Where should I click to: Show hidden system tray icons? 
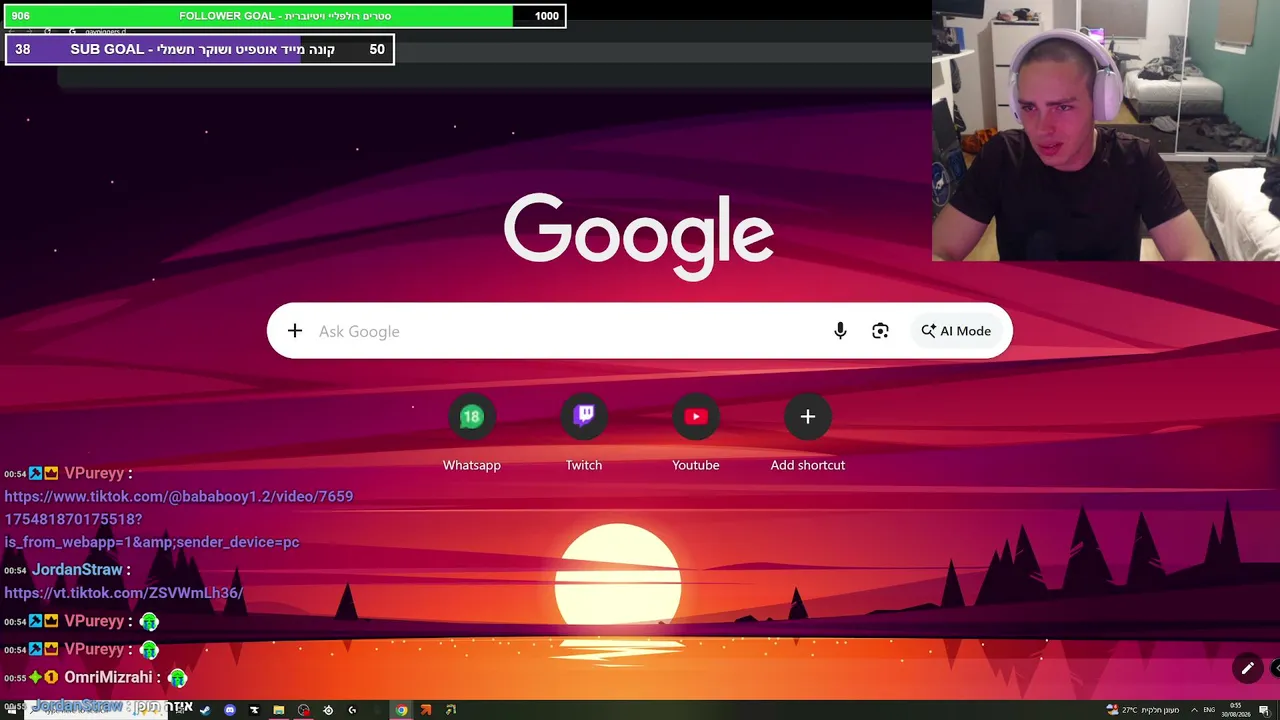tap(1193, 710)
